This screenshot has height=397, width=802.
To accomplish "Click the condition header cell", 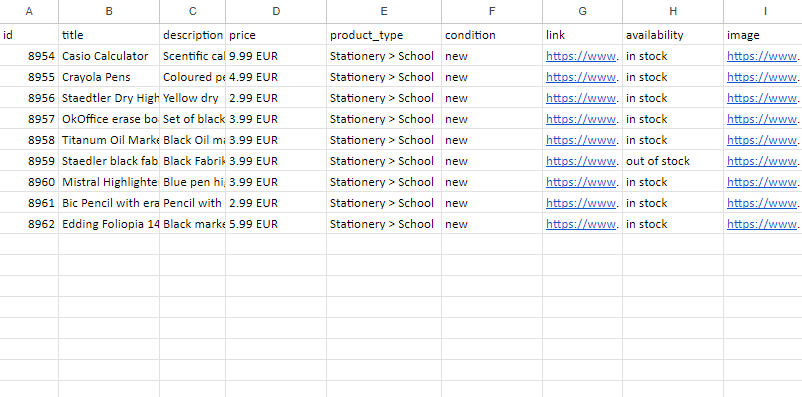I will click(492, 35).
